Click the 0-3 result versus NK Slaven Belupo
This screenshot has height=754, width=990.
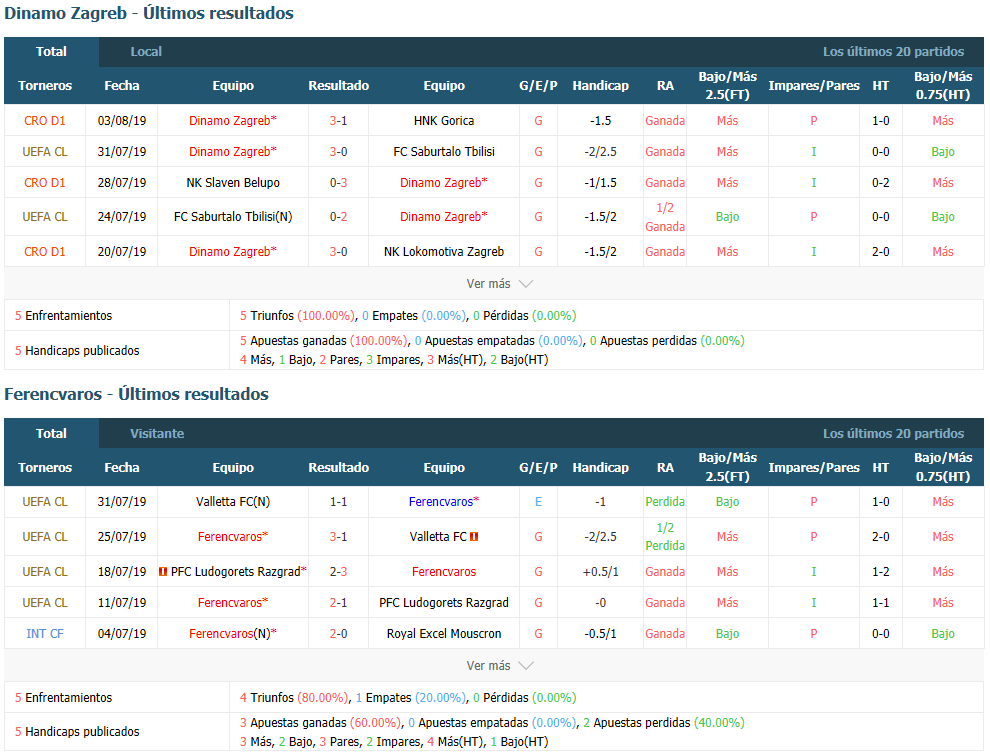[x=338, y=183]
